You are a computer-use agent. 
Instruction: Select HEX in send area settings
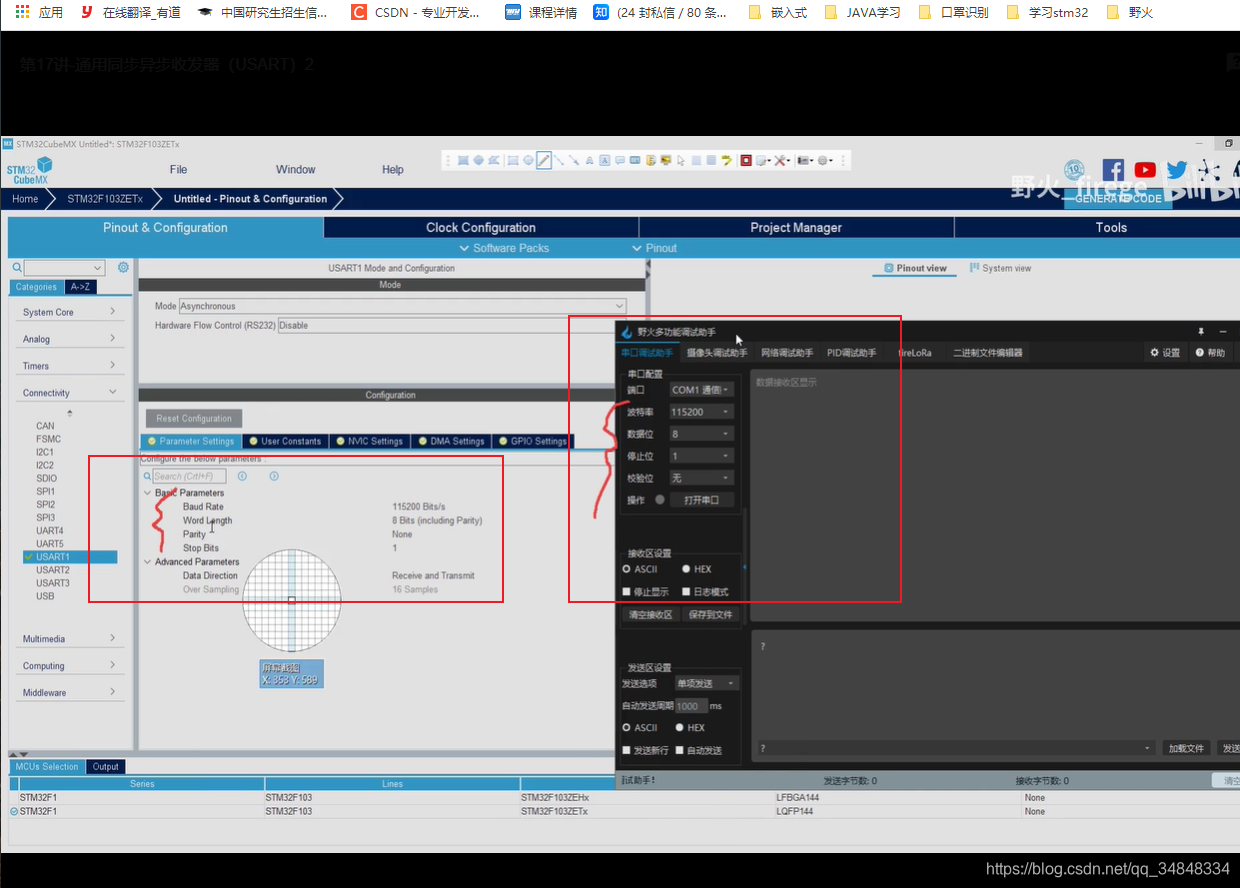[690, 728]
